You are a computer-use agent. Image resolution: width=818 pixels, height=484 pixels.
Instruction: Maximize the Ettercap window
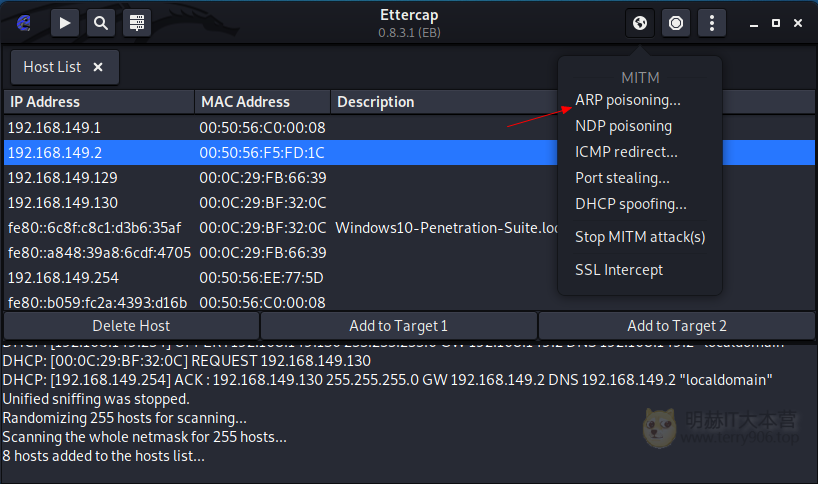pos(776,23)
